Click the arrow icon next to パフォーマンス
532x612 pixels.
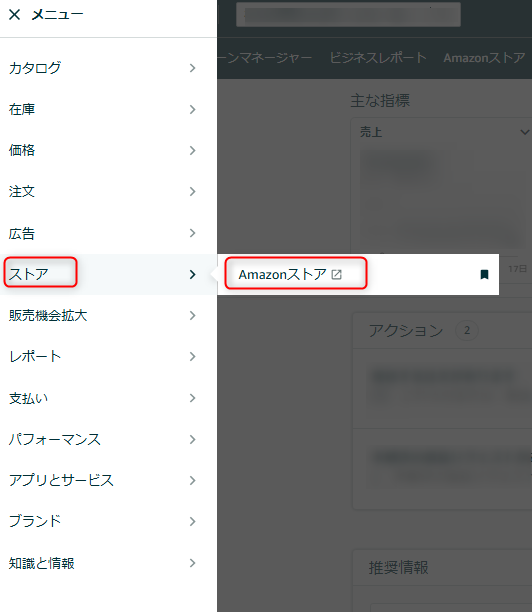(x=192, y=439)
